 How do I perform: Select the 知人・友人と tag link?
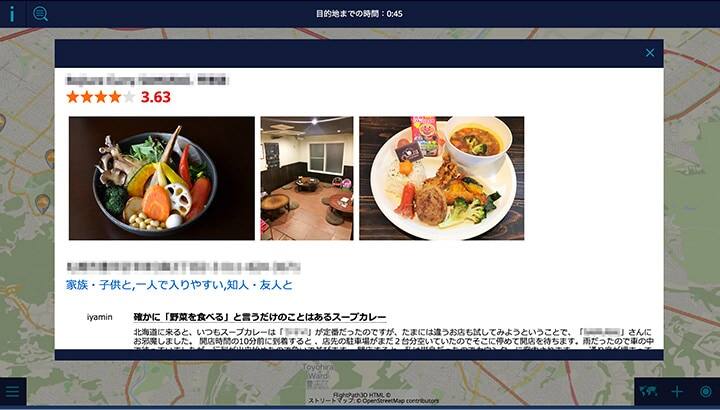(x=259, y=285)
